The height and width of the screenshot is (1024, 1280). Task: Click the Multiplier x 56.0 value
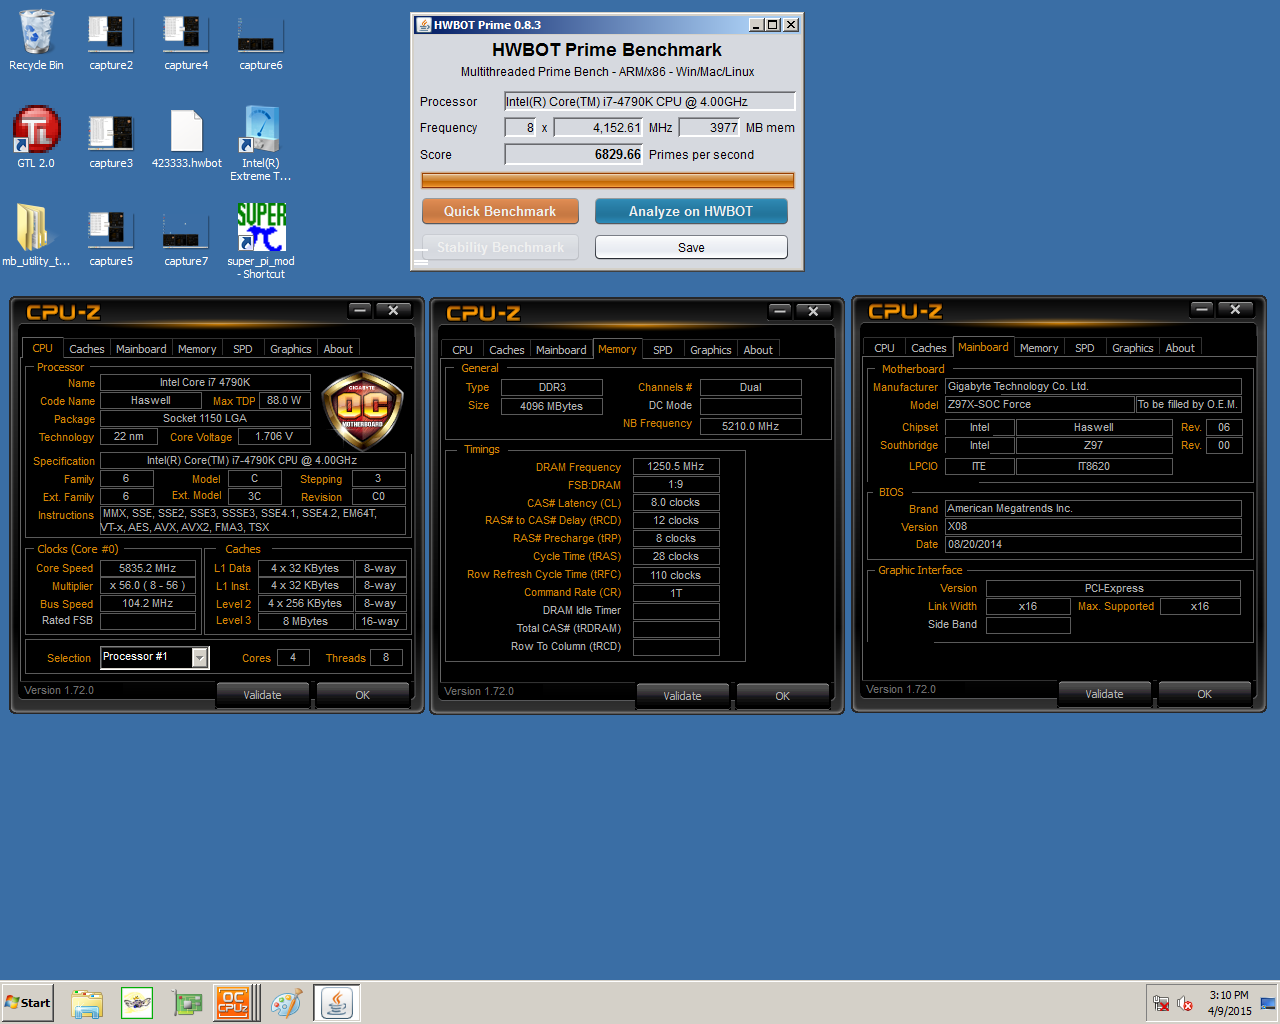tap(148, 586)
